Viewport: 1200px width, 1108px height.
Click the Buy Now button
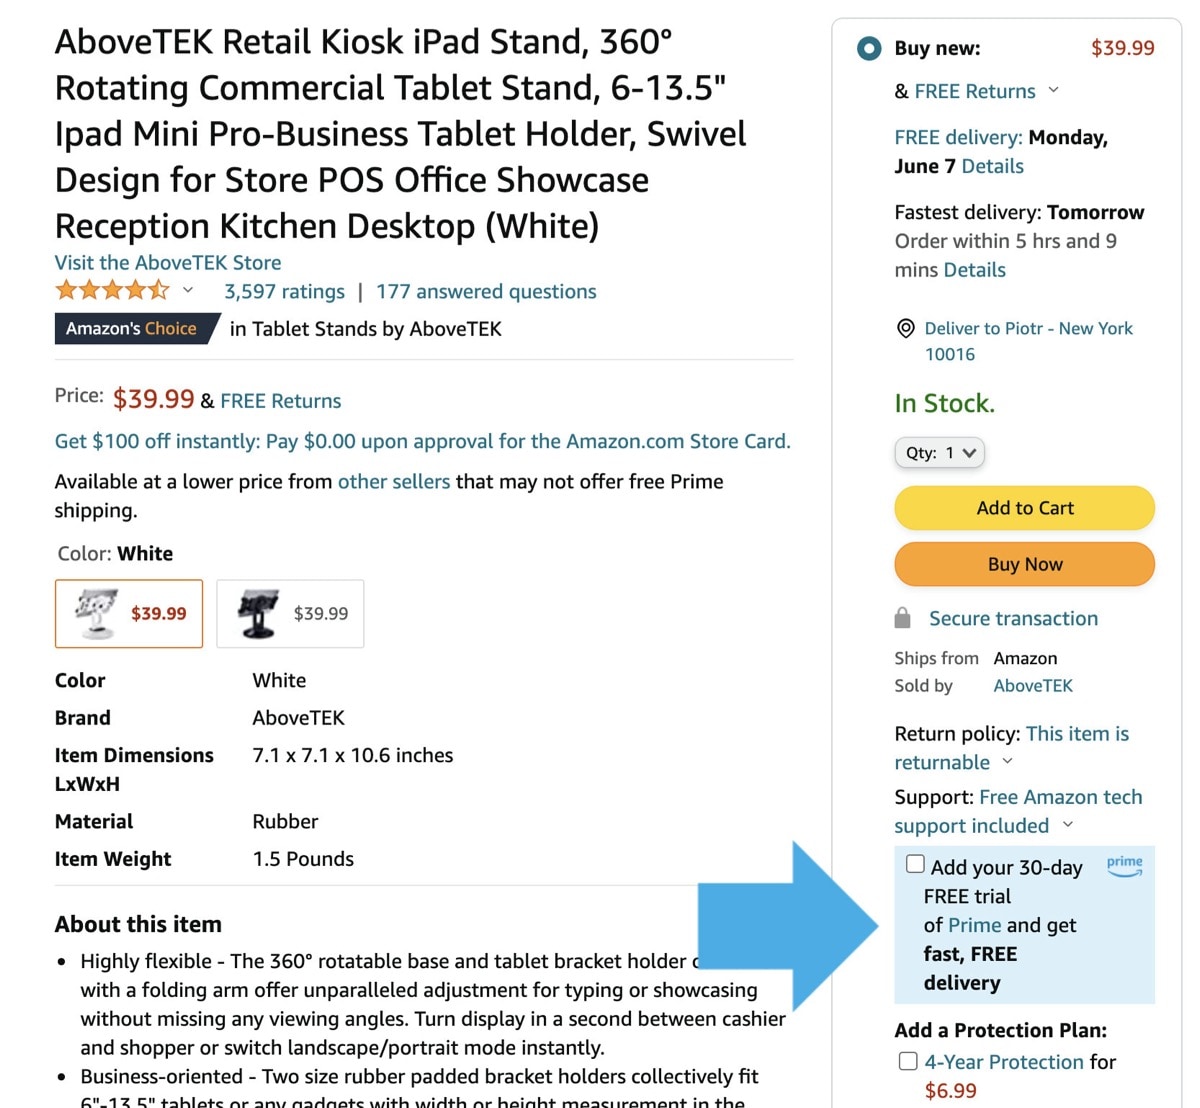[x=1023, y=564]
